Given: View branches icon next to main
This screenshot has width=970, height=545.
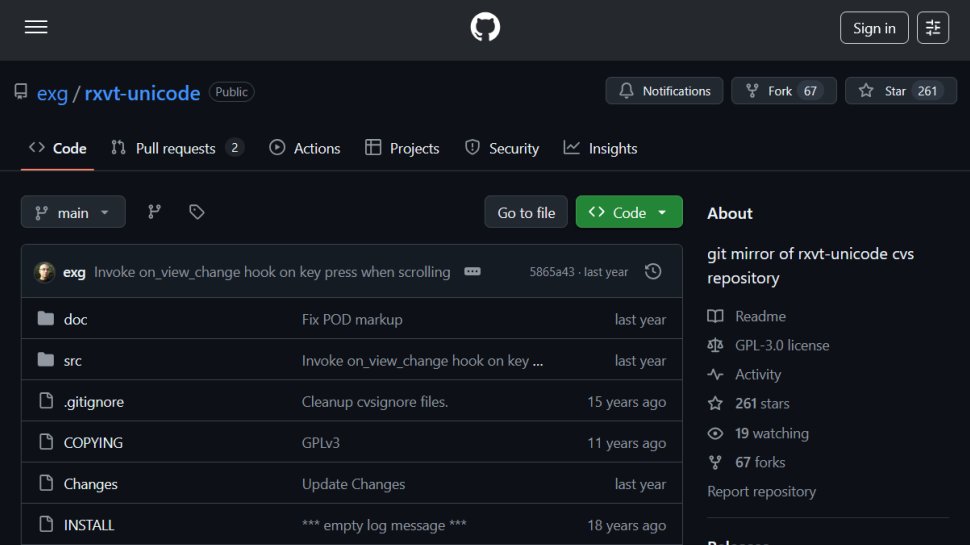Looking at the screenshot, I should (154, 212).
